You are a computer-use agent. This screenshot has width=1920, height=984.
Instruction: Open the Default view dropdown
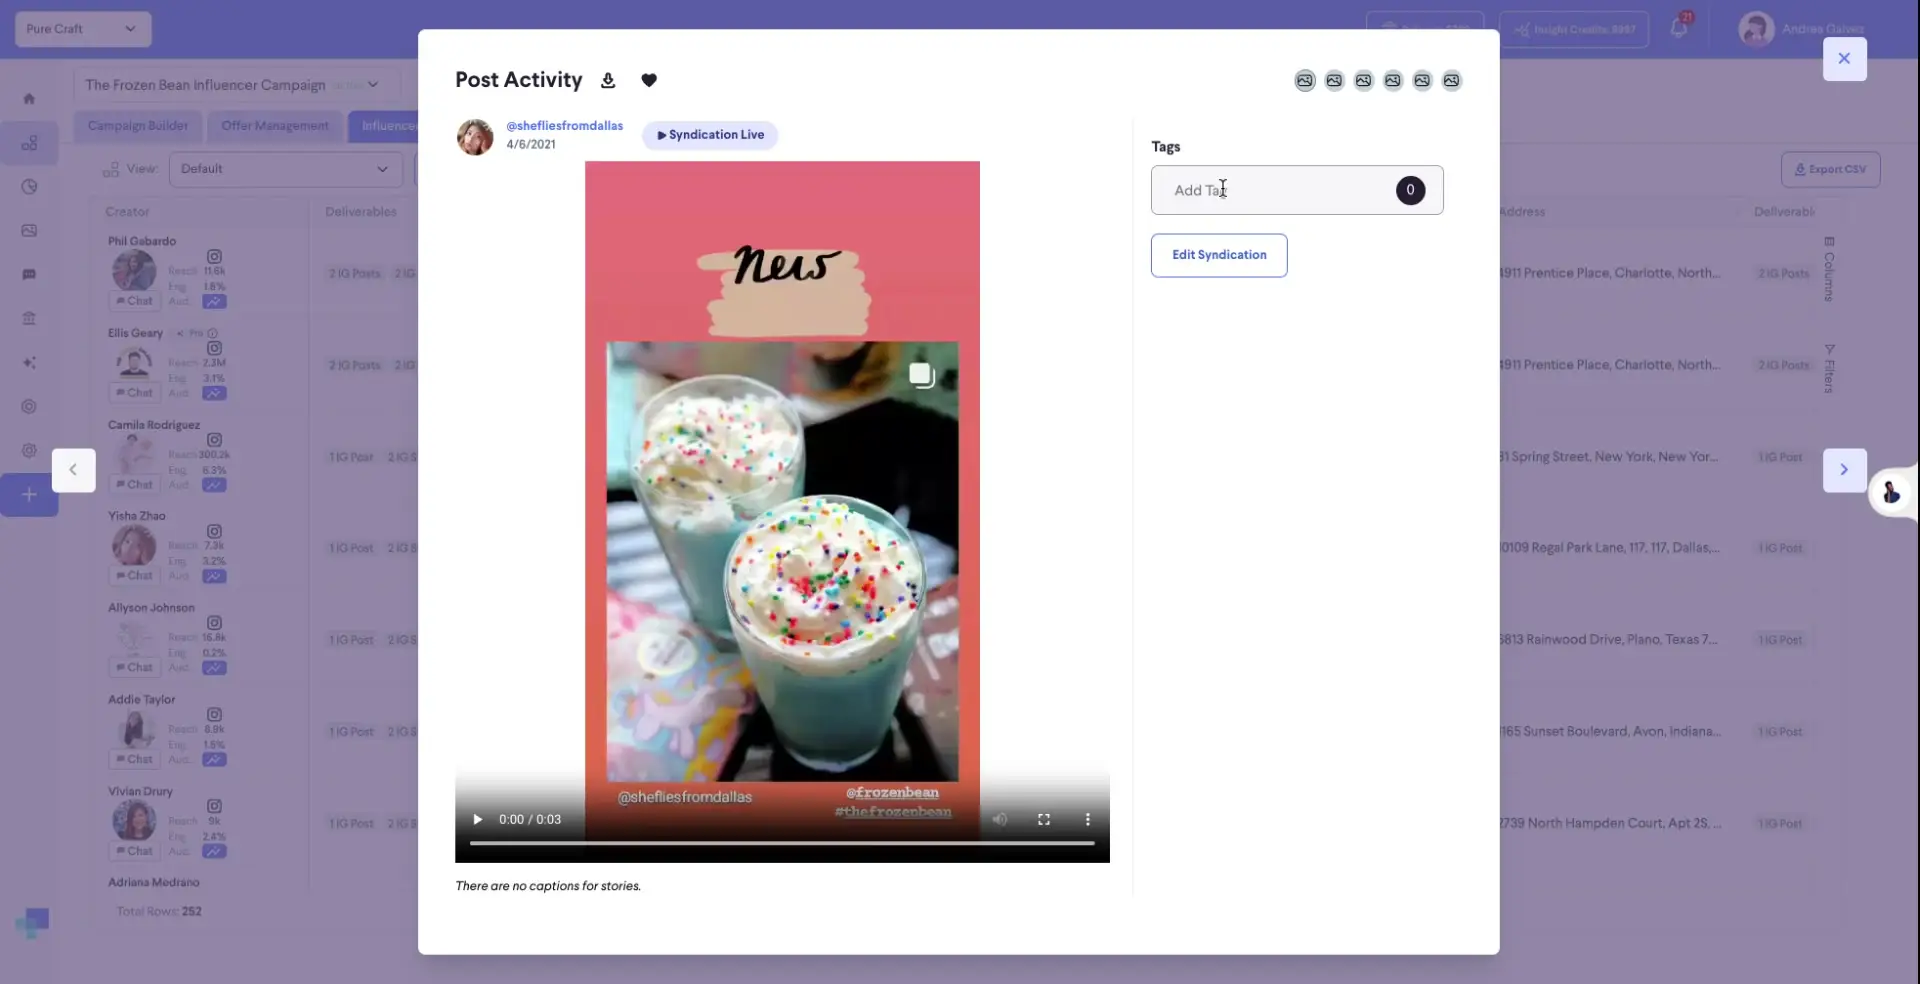pyautogui.click(x=285, y=169)
